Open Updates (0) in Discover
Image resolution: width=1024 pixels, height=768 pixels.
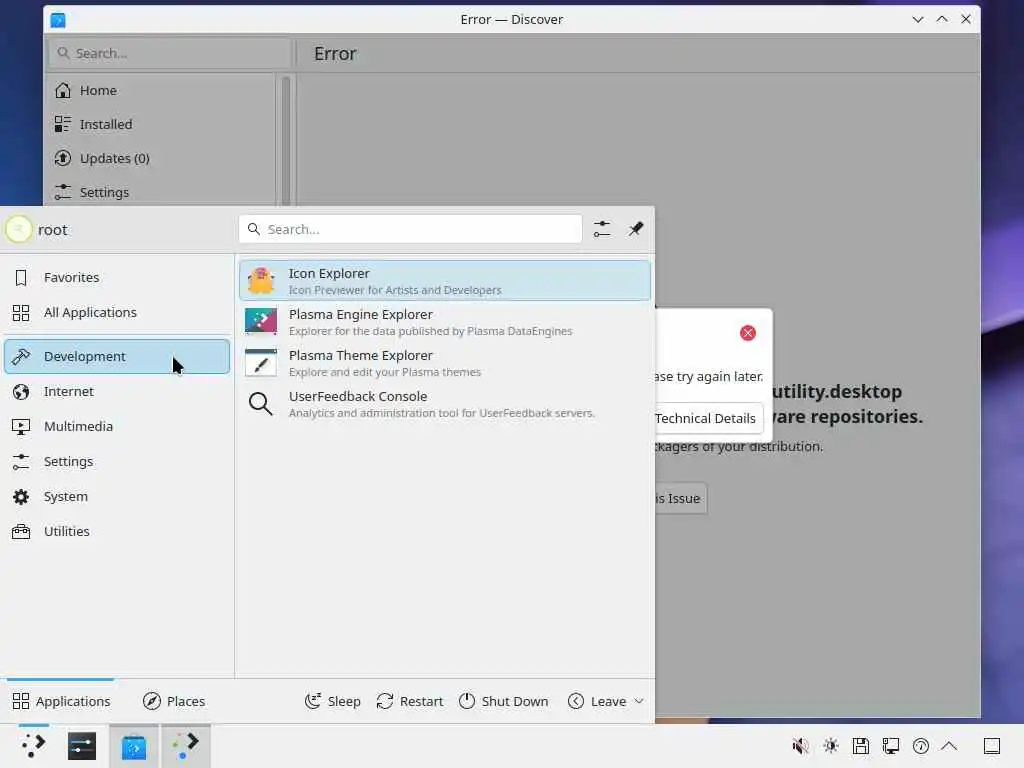point(162,159)
